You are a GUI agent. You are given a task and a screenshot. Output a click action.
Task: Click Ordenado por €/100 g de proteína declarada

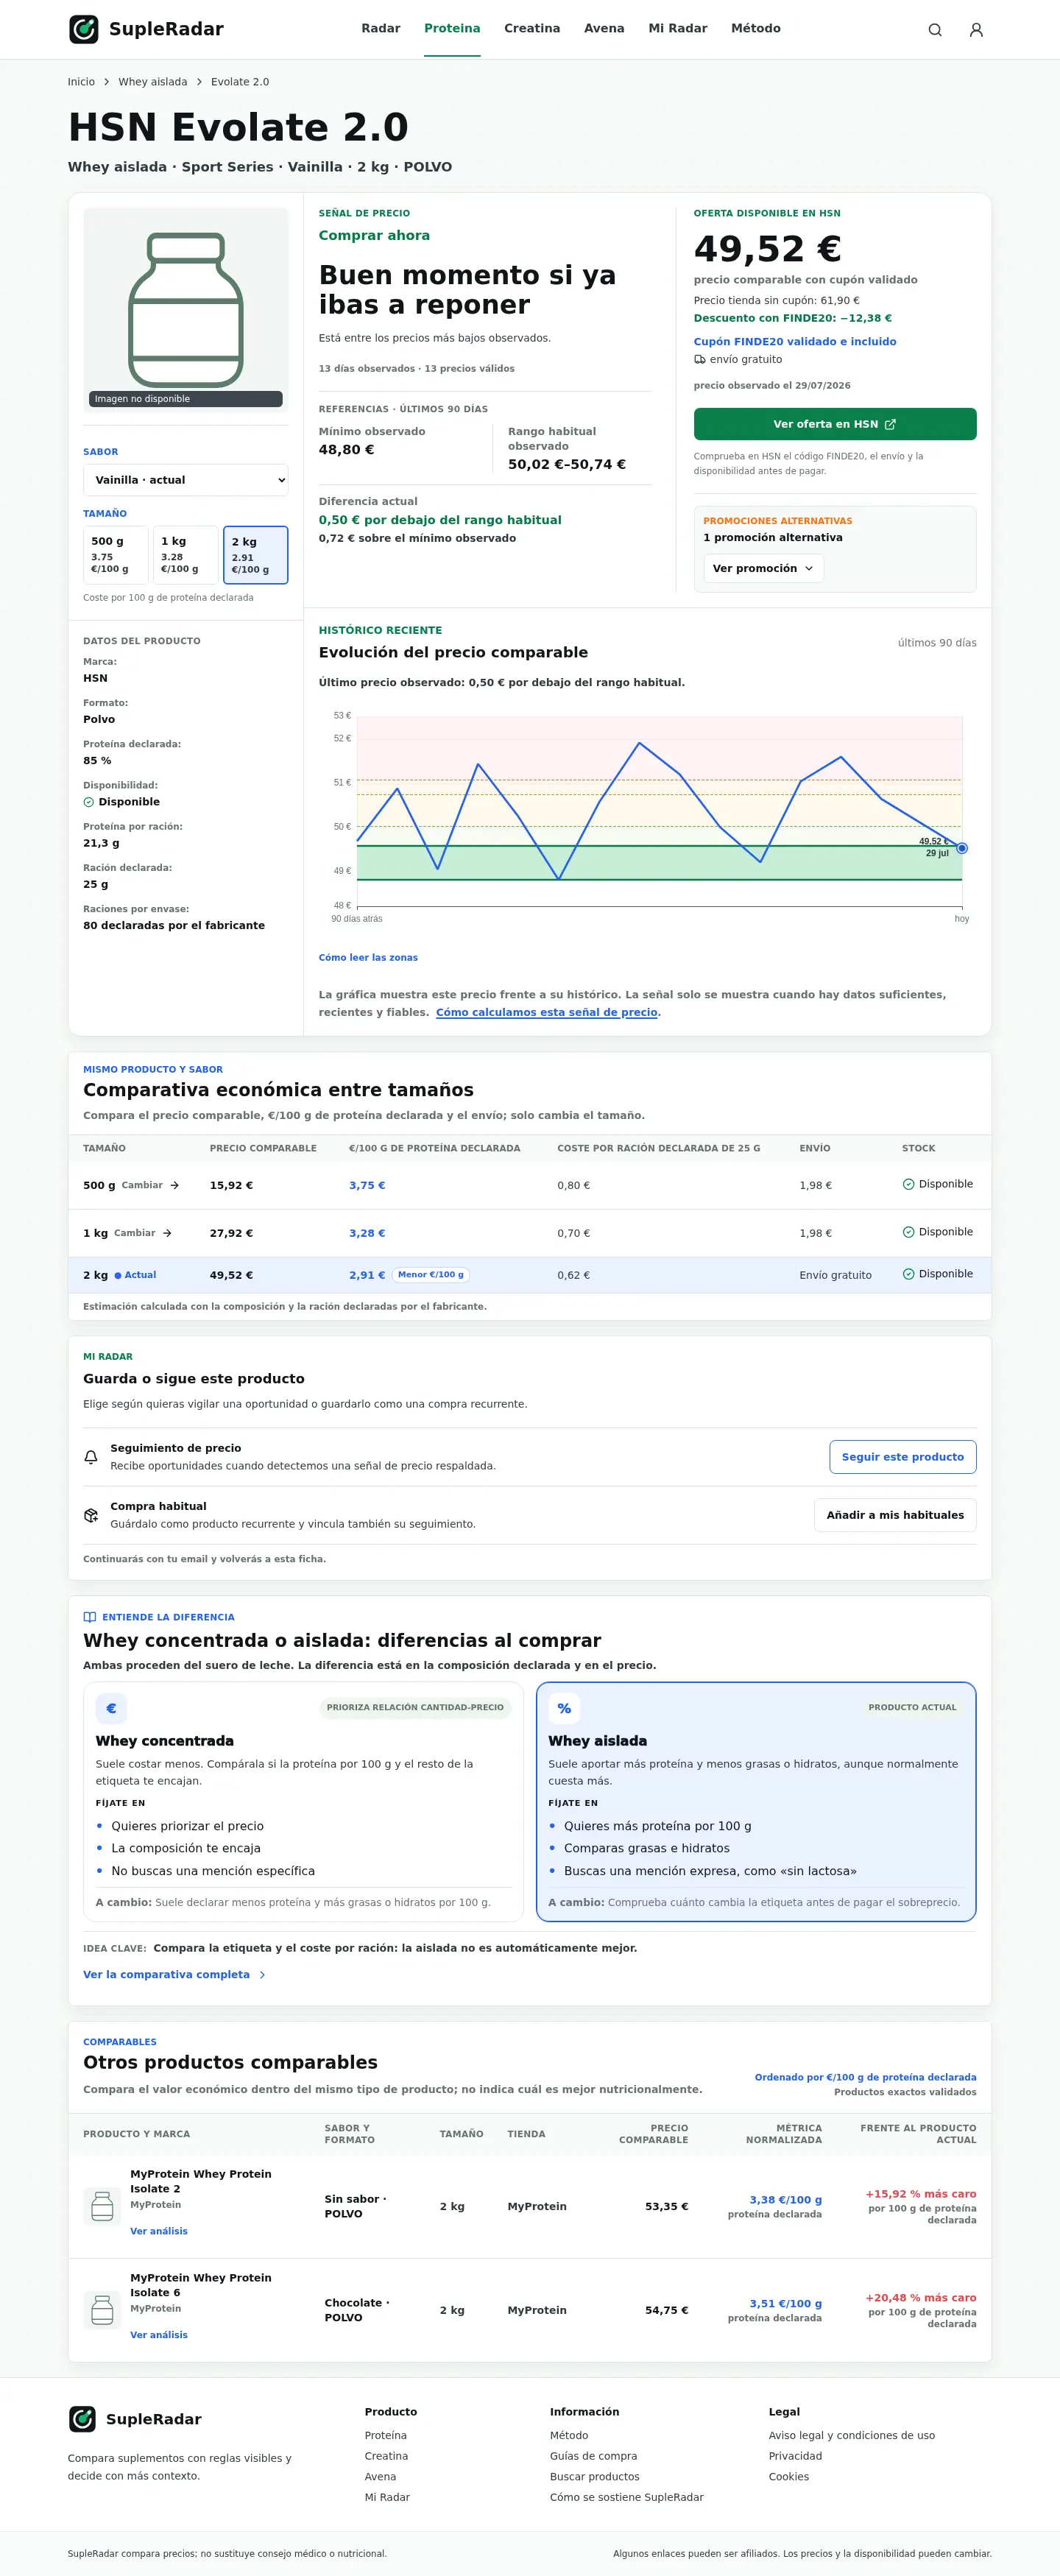866,2077
